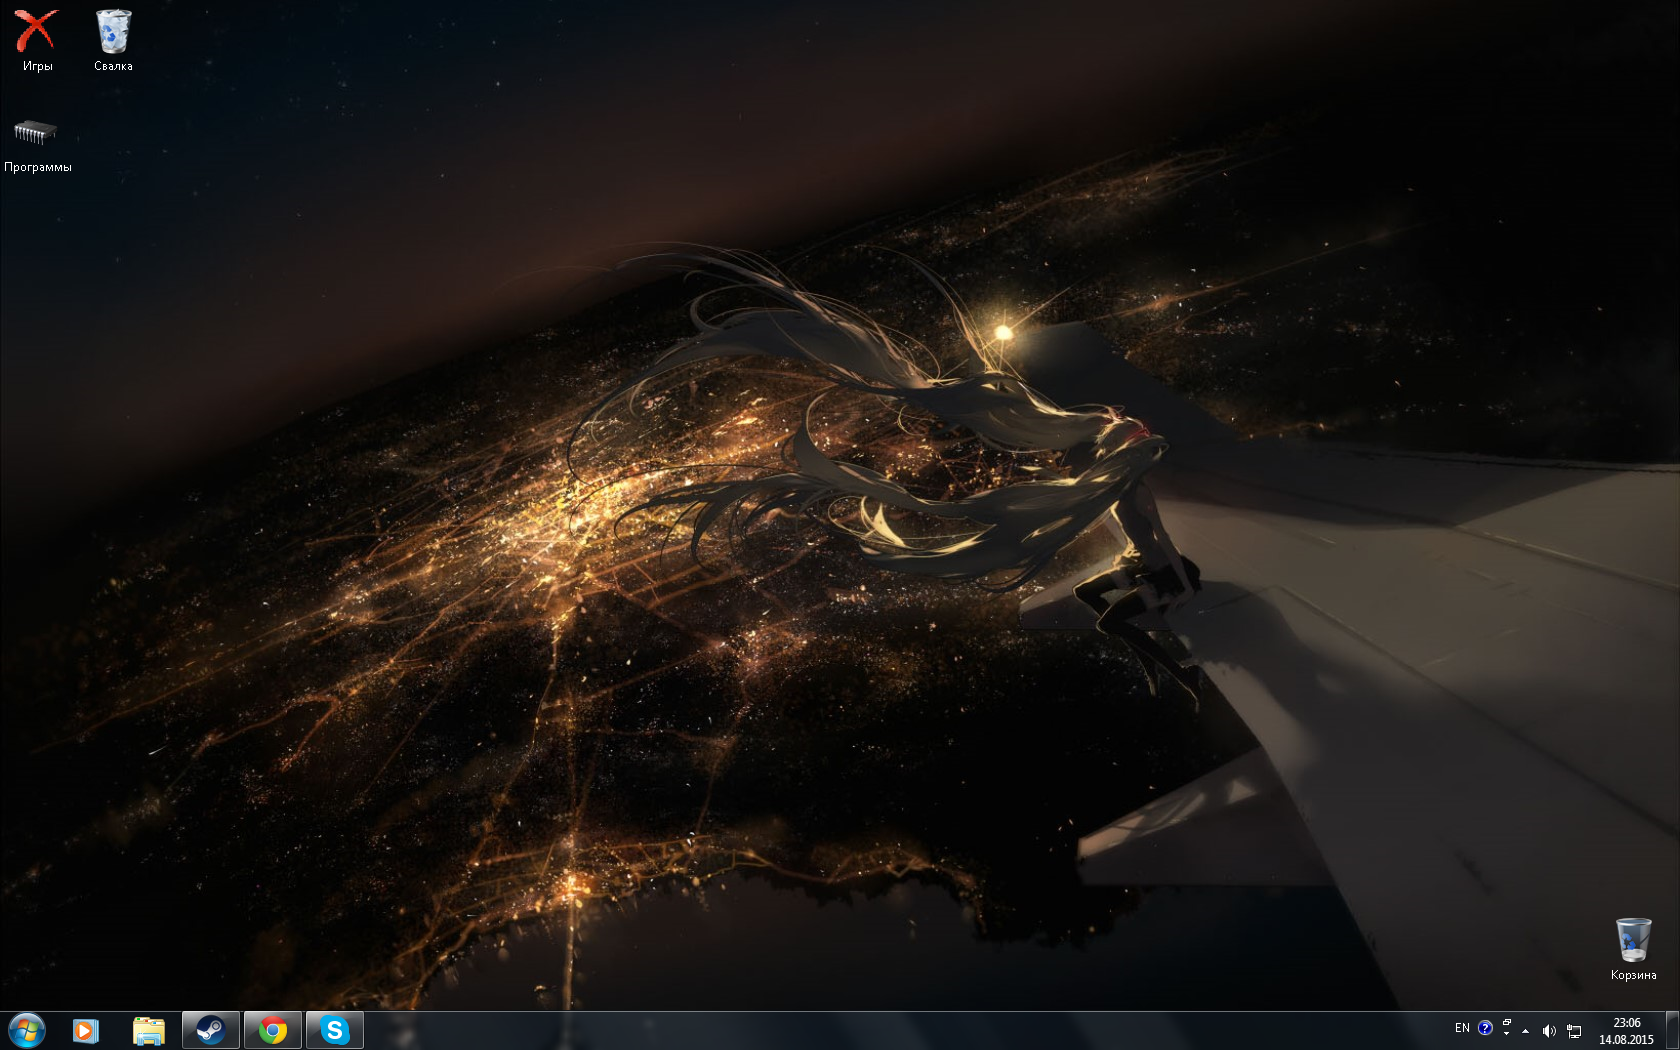Open the clock showing 23:06
Image resolution: width=1680 pixels, height=1050 pixels.
1626,1031
